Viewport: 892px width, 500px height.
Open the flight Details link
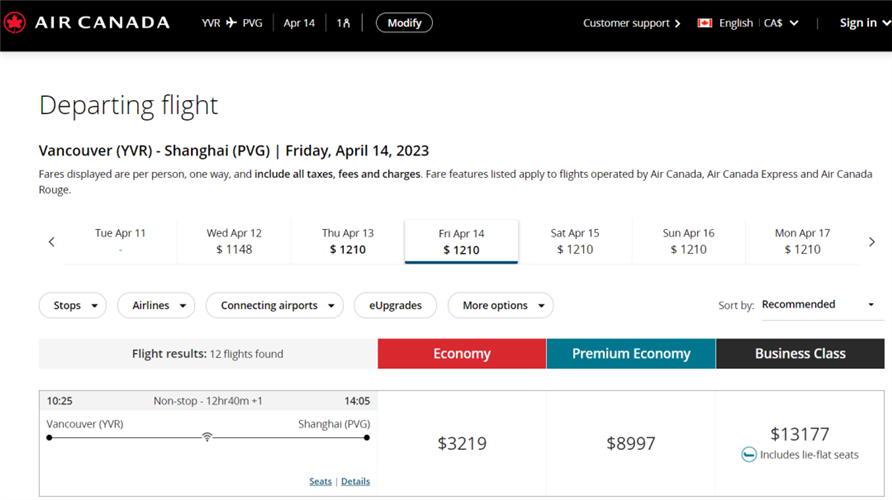(355, 481)
